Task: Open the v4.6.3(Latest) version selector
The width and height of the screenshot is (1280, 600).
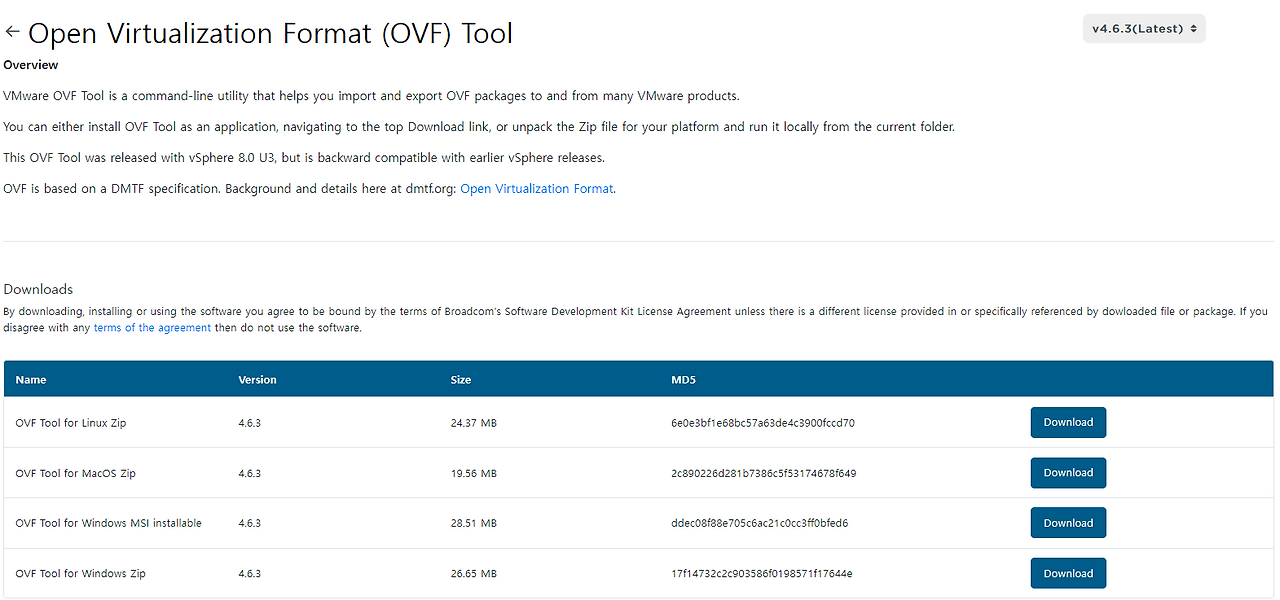Action: pos(1143,28)
